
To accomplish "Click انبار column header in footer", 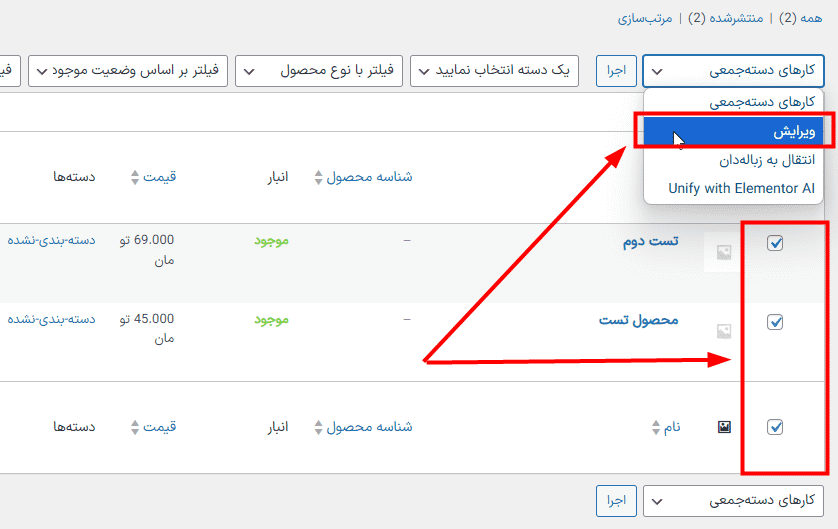I will (278, 427).
